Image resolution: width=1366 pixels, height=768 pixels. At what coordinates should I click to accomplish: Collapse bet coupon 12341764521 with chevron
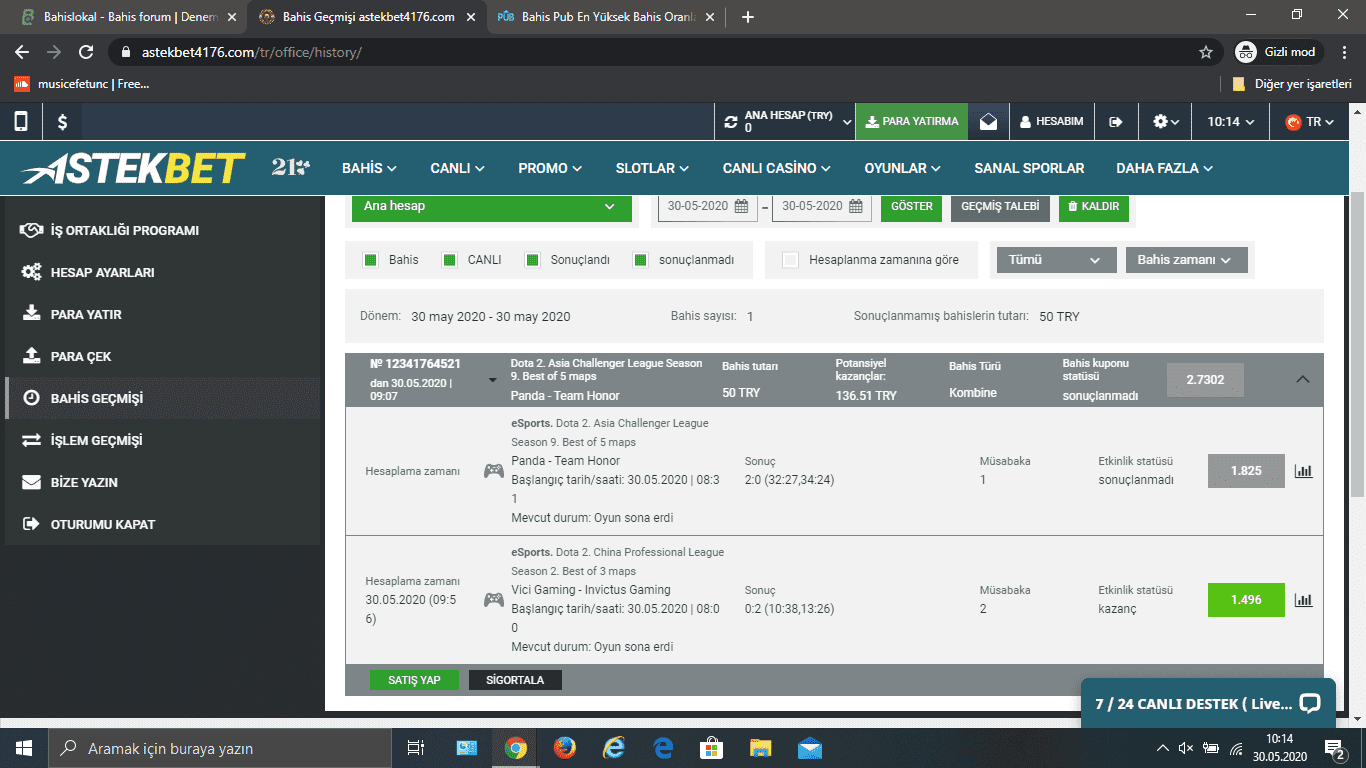coord(1302,379)
